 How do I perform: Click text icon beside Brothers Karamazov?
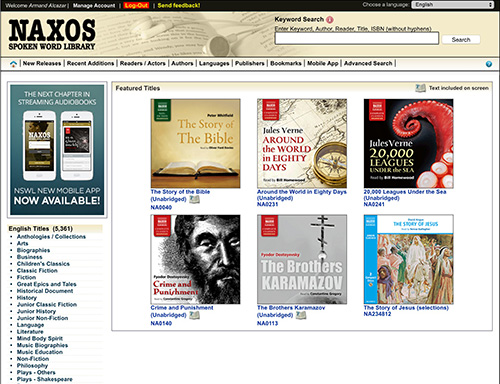[x=301, y=315]
